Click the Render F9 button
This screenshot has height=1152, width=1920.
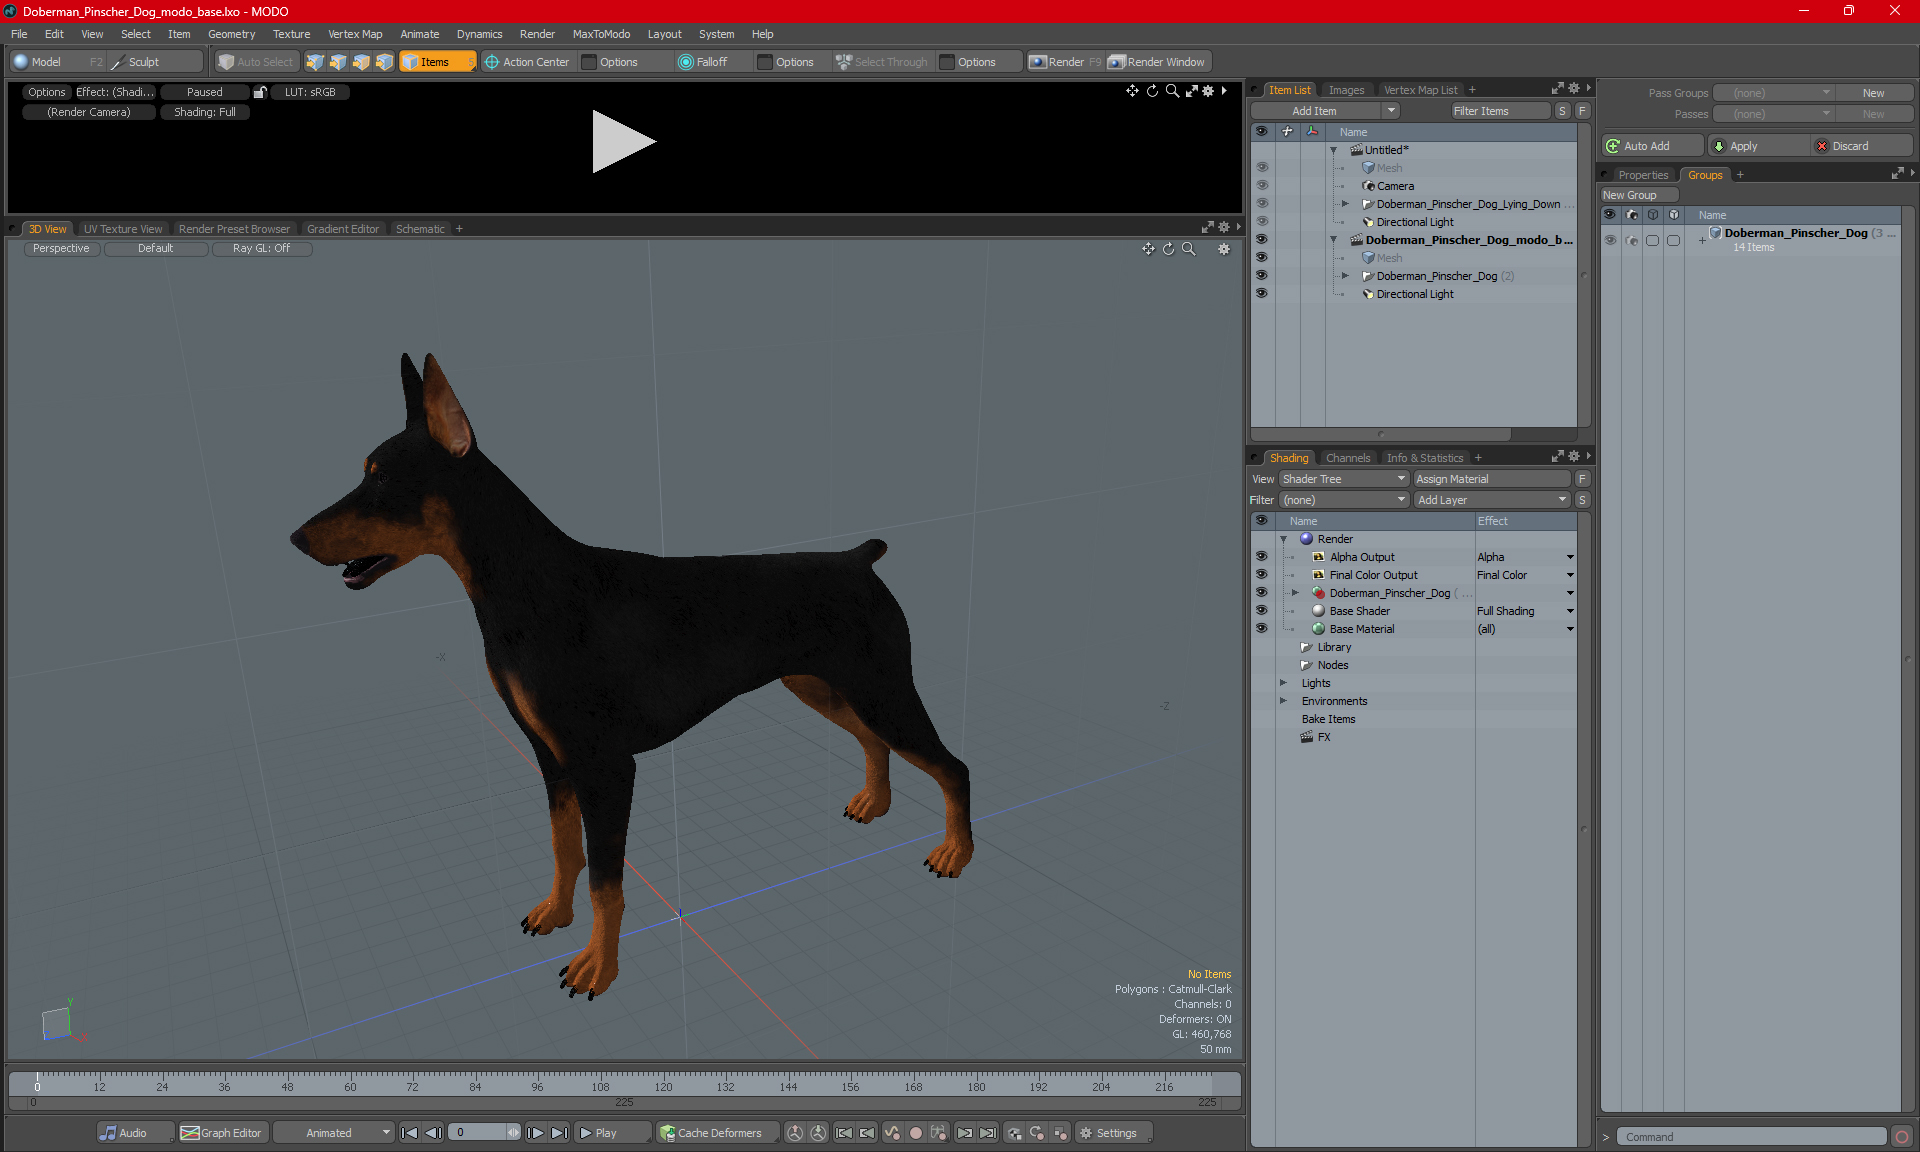(1065, 62)
